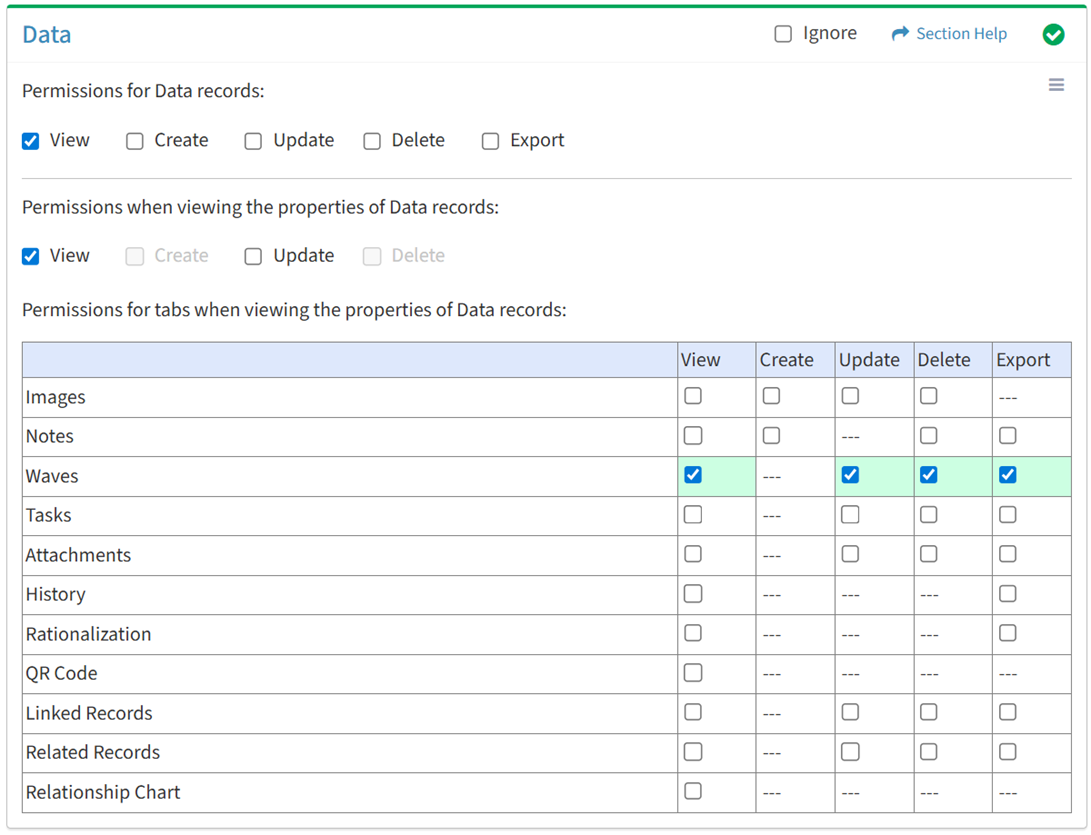Click the green checkmark status icon
This screenshot has height=835, width=1091.
(x=1053, y=35)
